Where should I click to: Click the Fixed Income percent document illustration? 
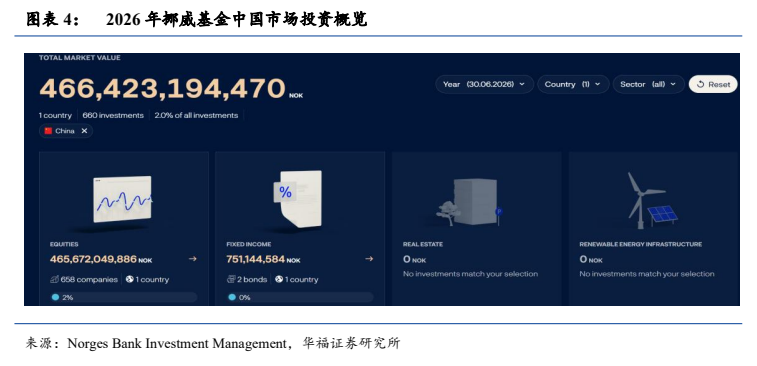click(298, 198)
